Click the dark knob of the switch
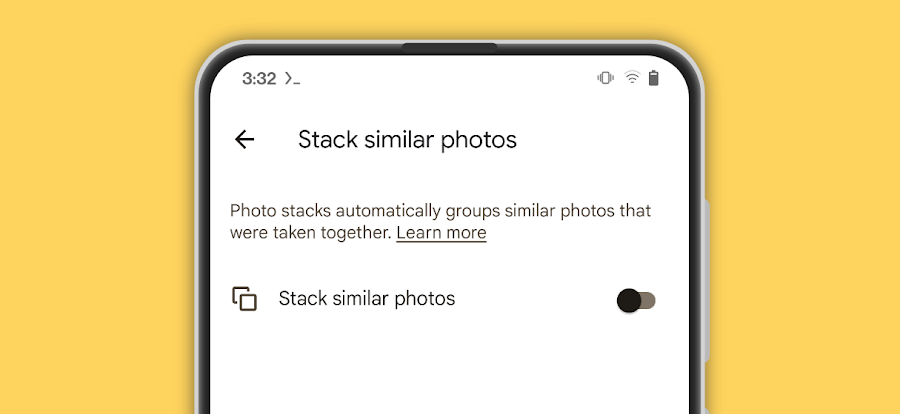This screenshot has width=900, height=414. coord(629,299)
